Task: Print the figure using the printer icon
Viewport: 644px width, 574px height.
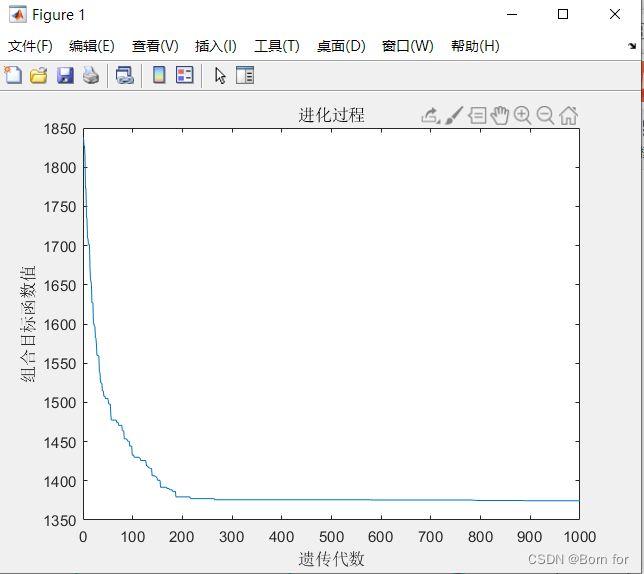Action: click(91, 76)
